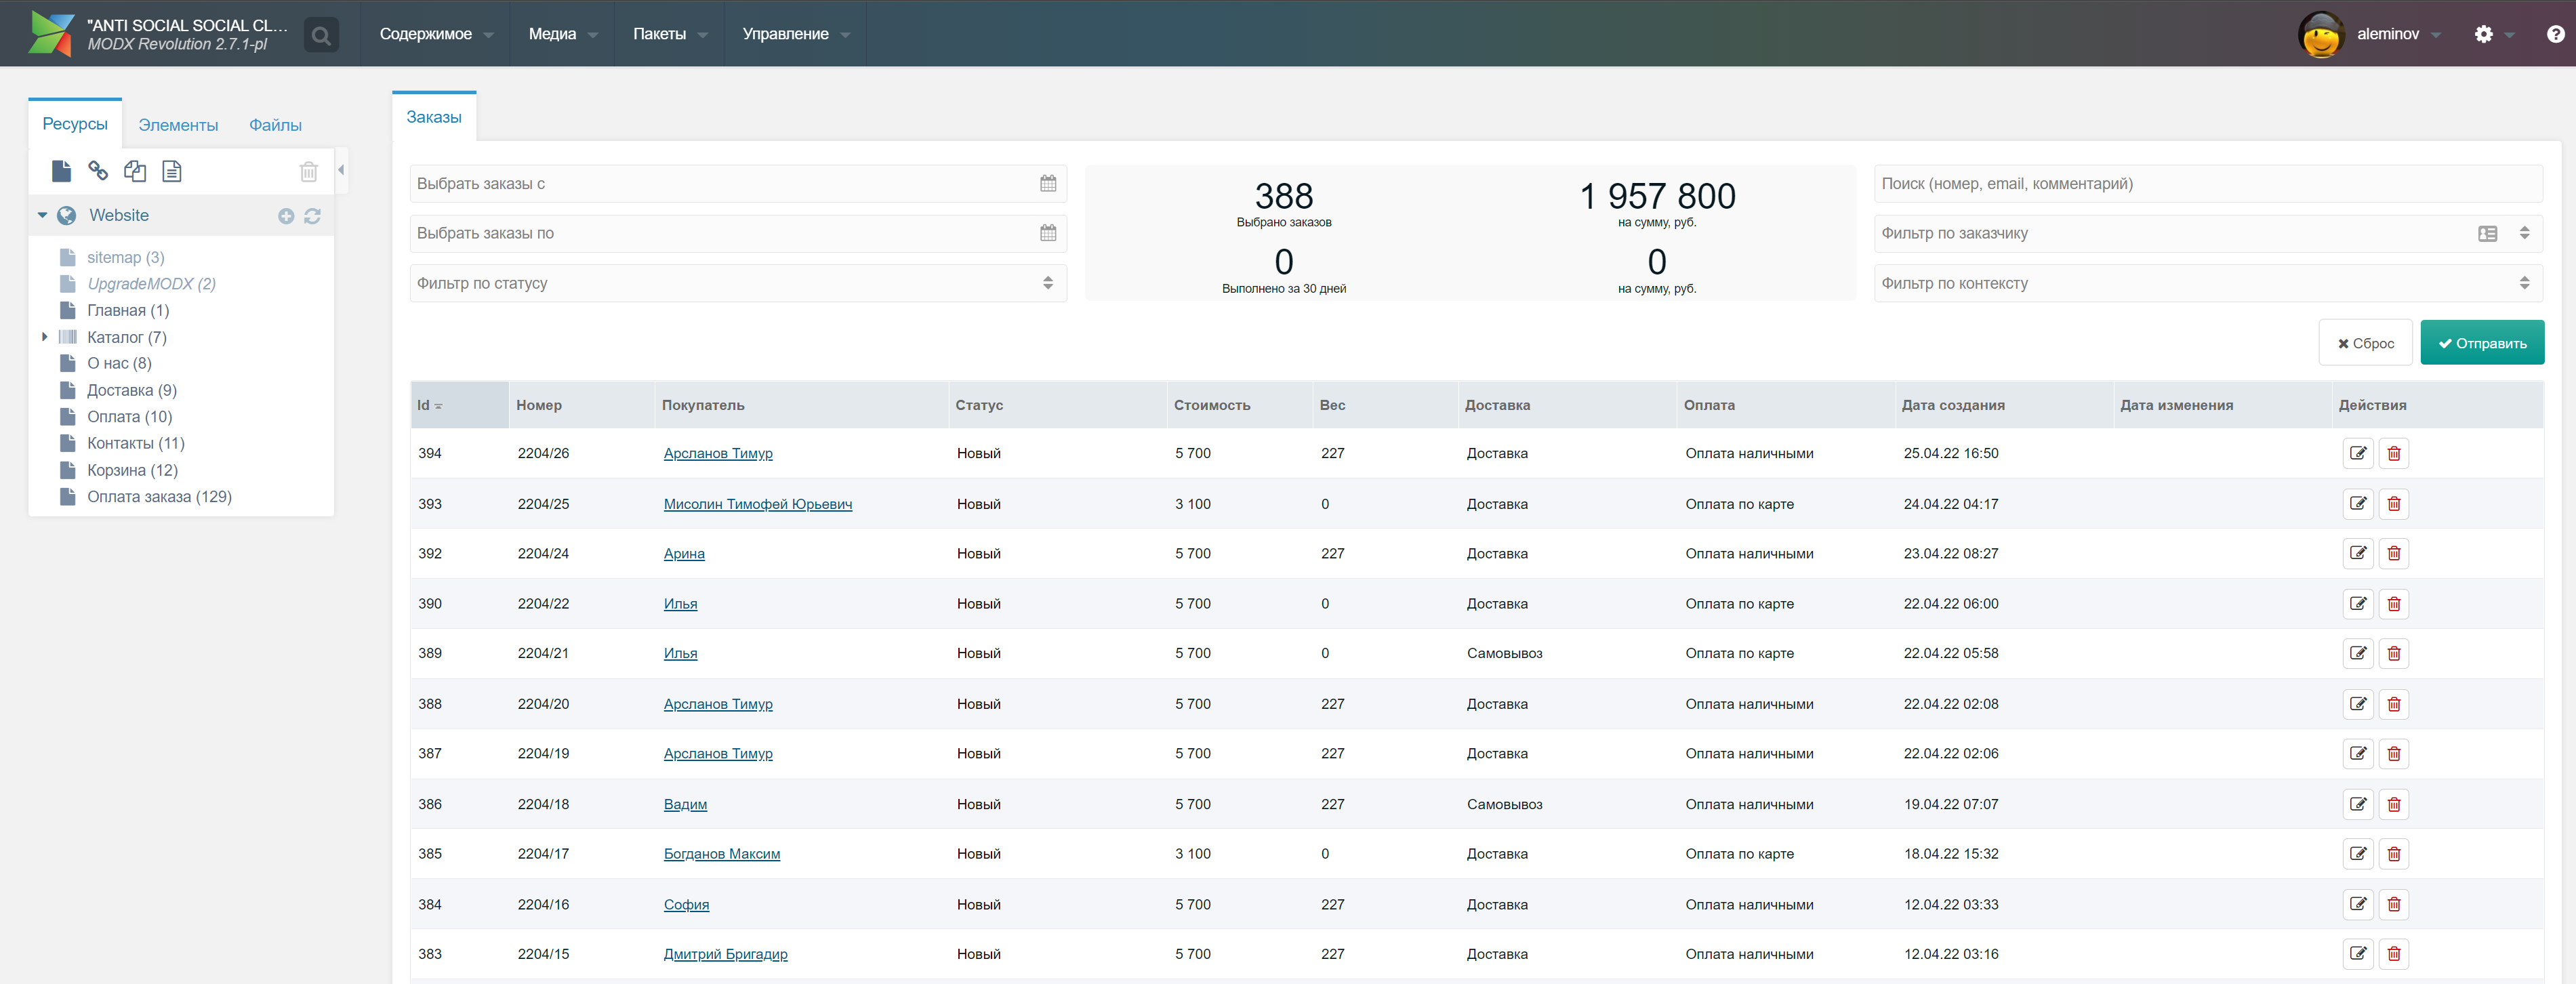Select the Оплата заказа (129) resource
The width and height of the screenshot is (2576, 984).
tap(159, 496)
